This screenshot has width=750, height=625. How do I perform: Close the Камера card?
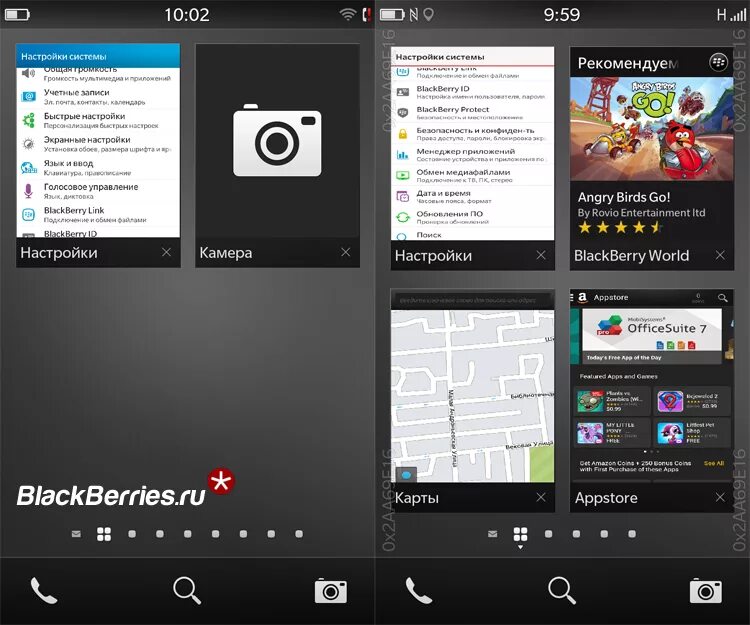tap(345, 252)
